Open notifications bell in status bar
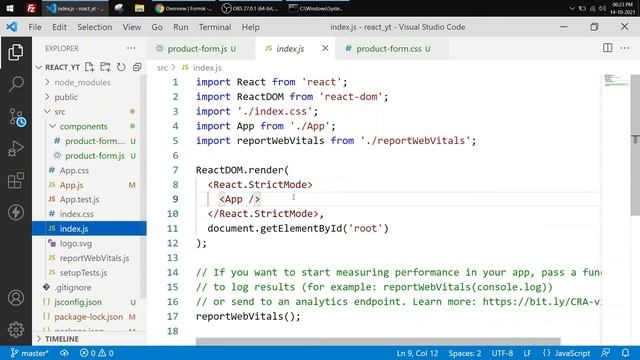640x360 pixels. tap(625, 353)
